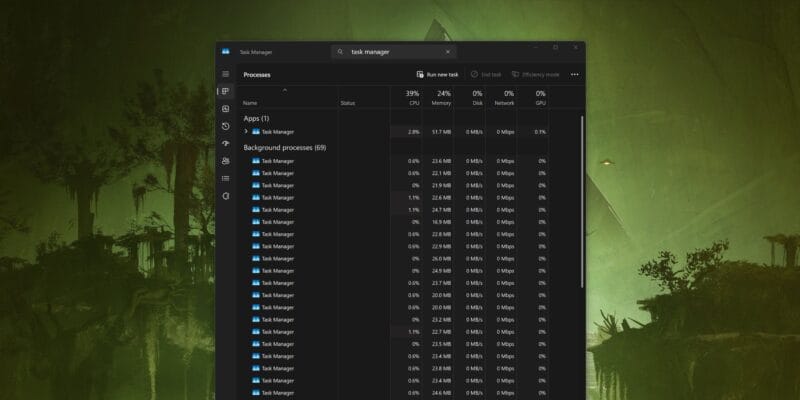Select the 24.6 MB memory value
The height and width of the screenshot is (400, 800).
click(x=441, y=393)
